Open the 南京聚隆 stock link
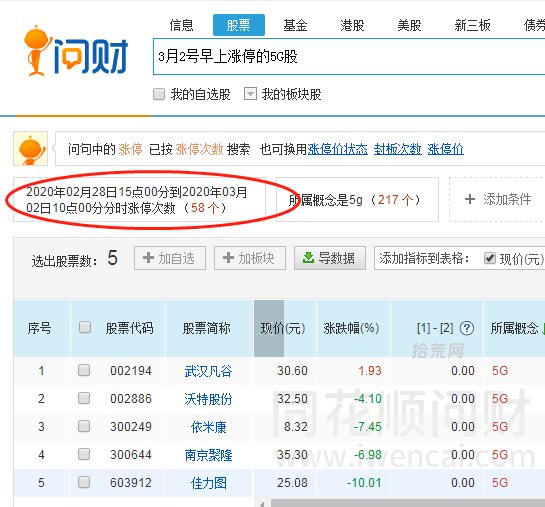The width and height of the screenshot is (545, 507). 208,455
